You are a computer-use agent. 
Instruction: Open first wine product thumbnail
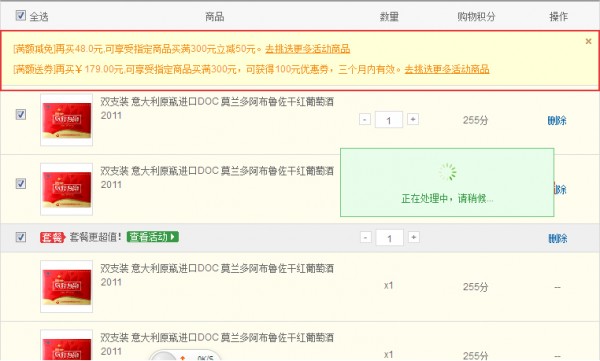click(67, 120)
